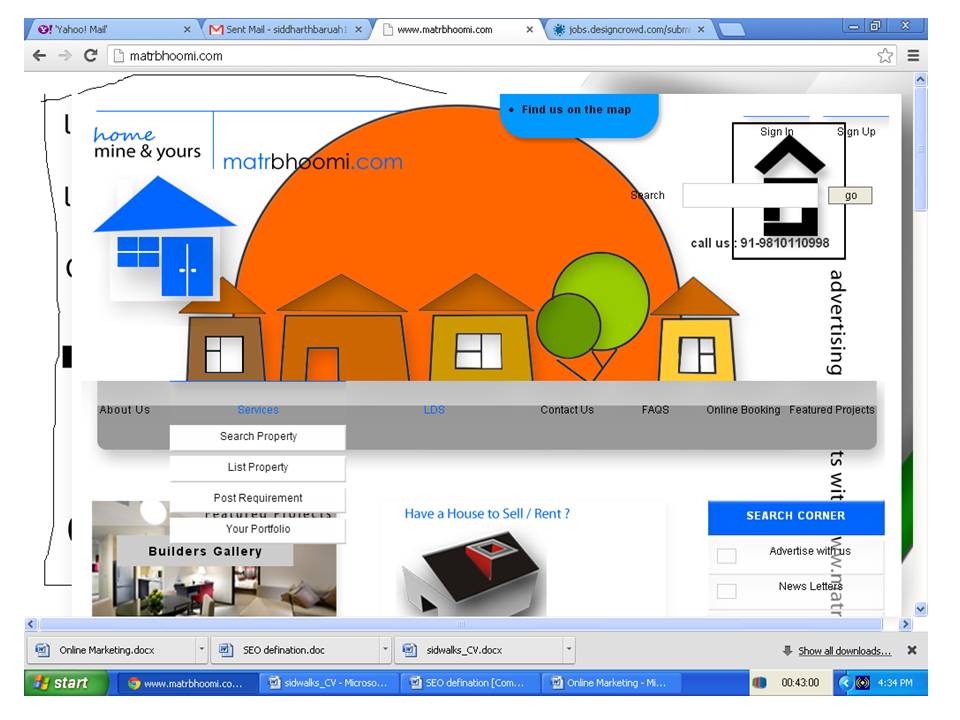Click Show all downloads link

(844, 651)
